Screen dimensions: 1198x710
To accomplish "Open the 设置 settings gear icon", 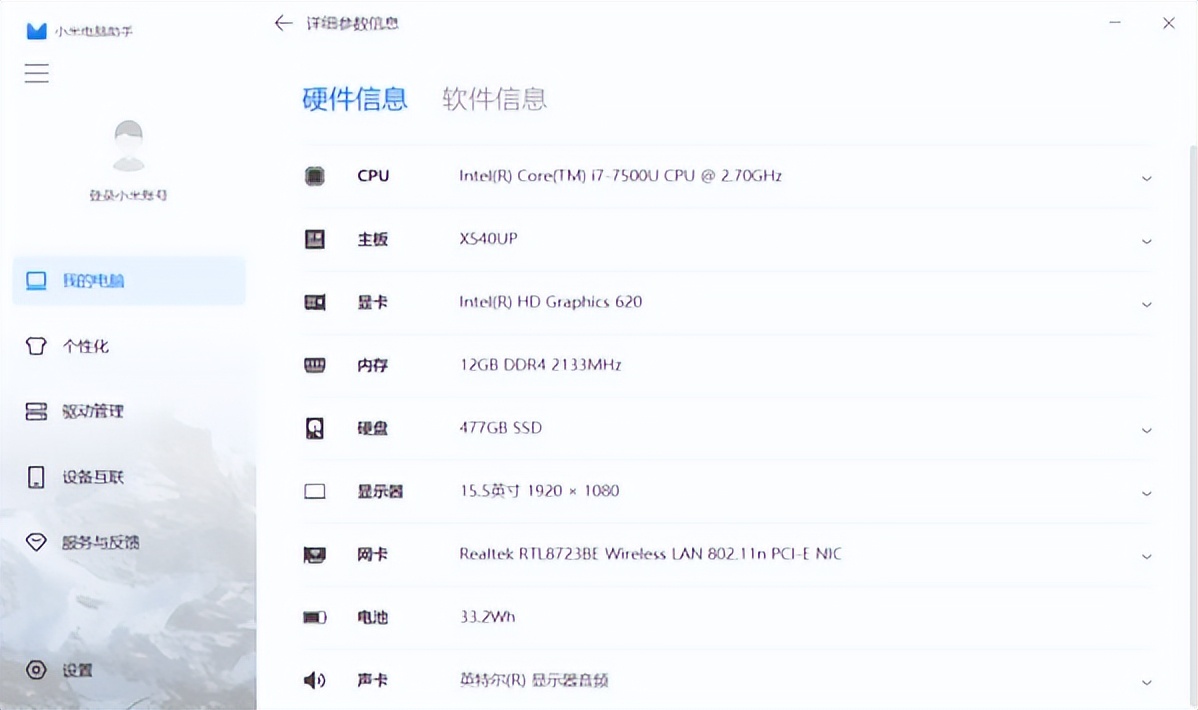I will (36, 670).
